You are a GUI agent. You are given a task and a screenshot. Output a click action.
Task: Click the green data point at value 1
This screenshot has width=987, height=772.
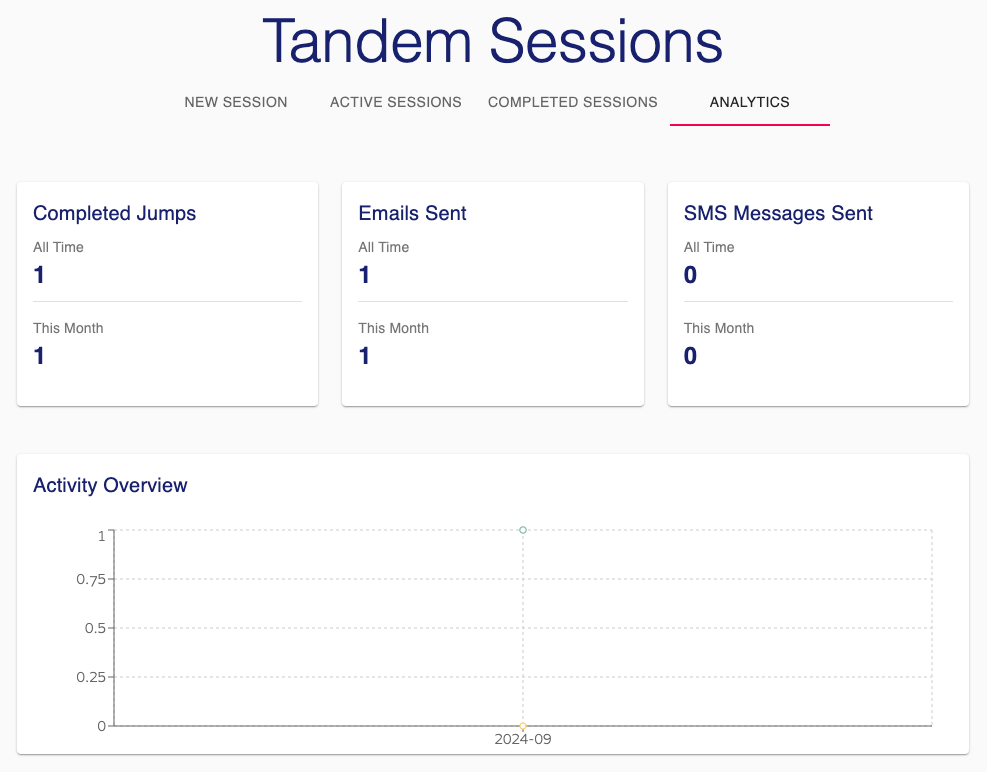(x=523, y=530)
